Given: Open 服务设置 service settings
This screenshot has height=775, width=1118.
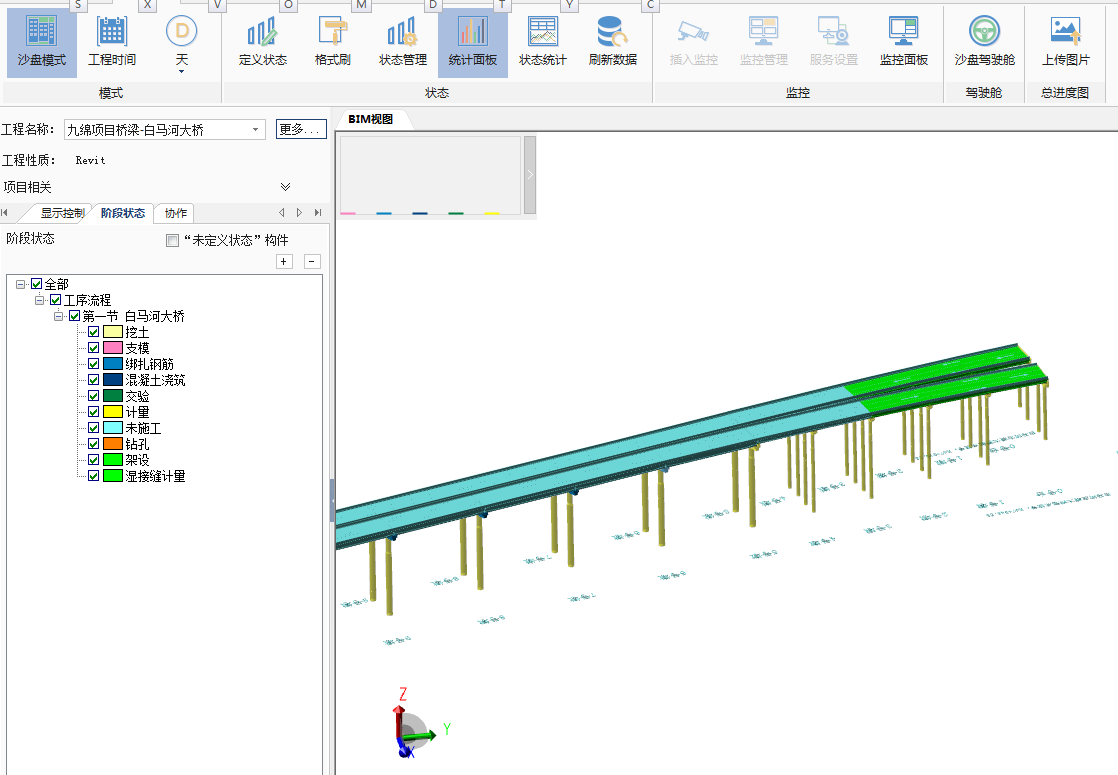Looking at the screenshot, I should click(834, 41).
